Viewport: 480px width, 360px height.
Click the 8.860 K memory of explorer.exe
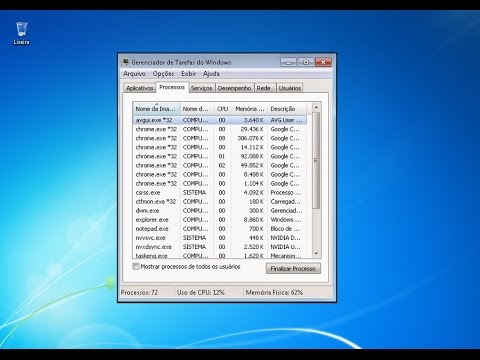tap(253, 220)
